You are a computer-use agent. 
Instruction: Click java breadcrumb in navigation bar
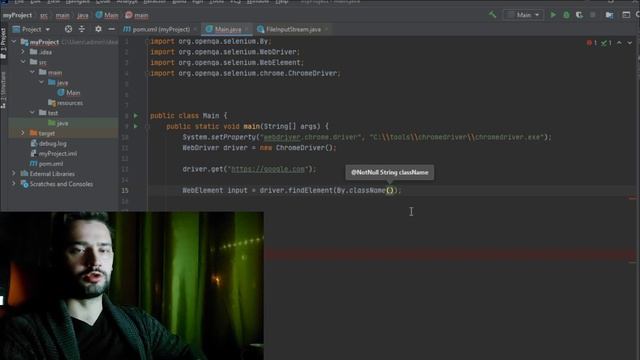point(82,16)
